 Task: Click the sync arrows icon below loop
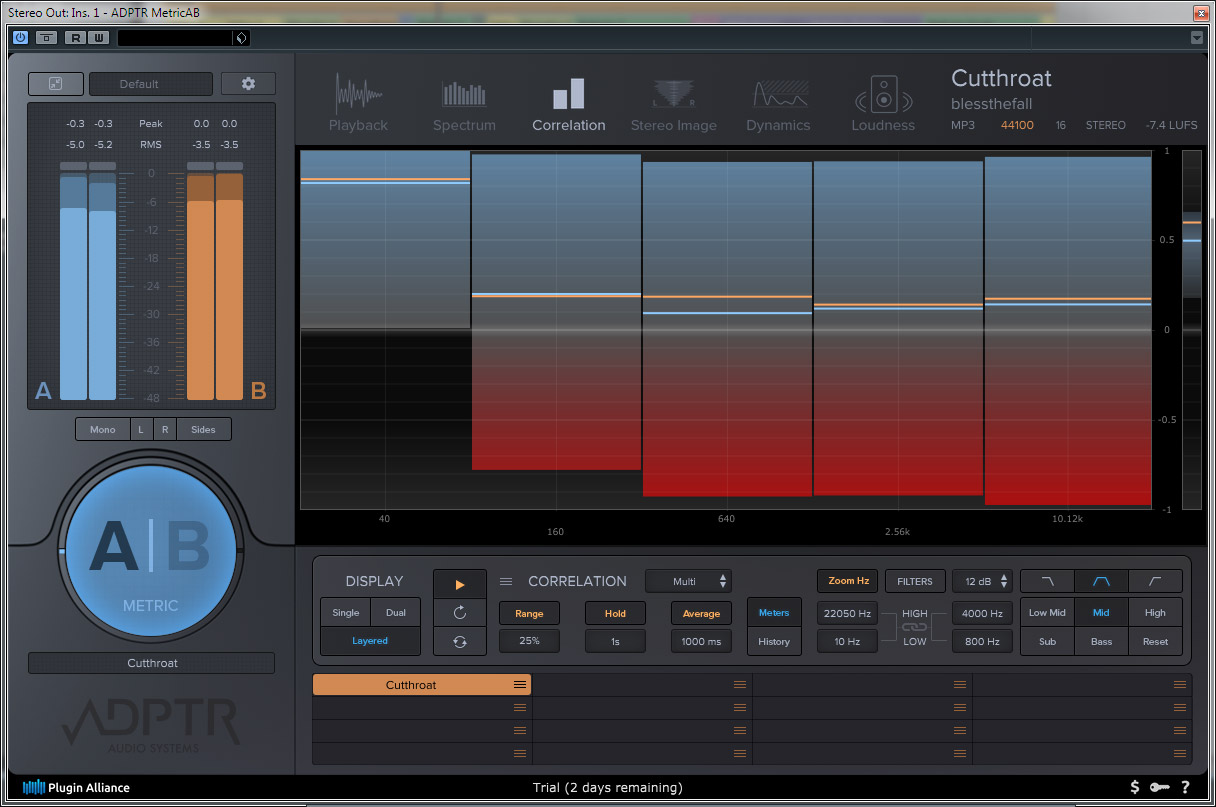point(460,642)
